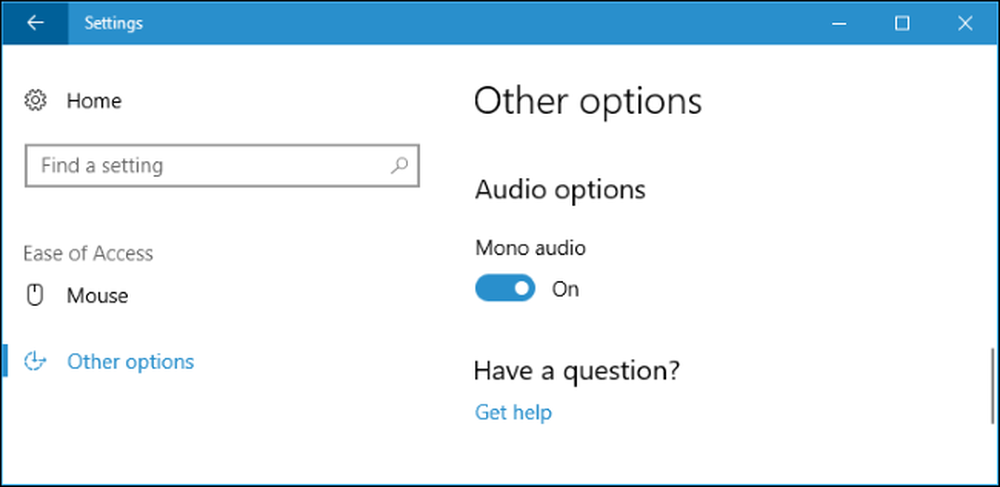Click the Have a question? heading
This screenshot has width=1000, height=487.
point(577,370)
